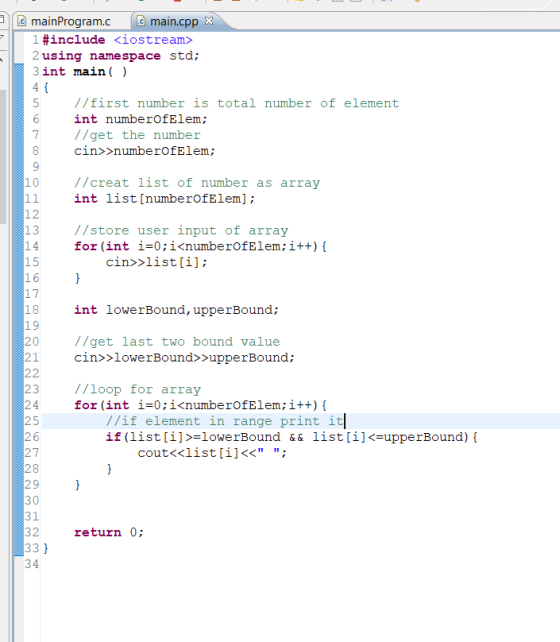Select the main.cpp editor tab
560x642 pixels.
click(174, 21)
